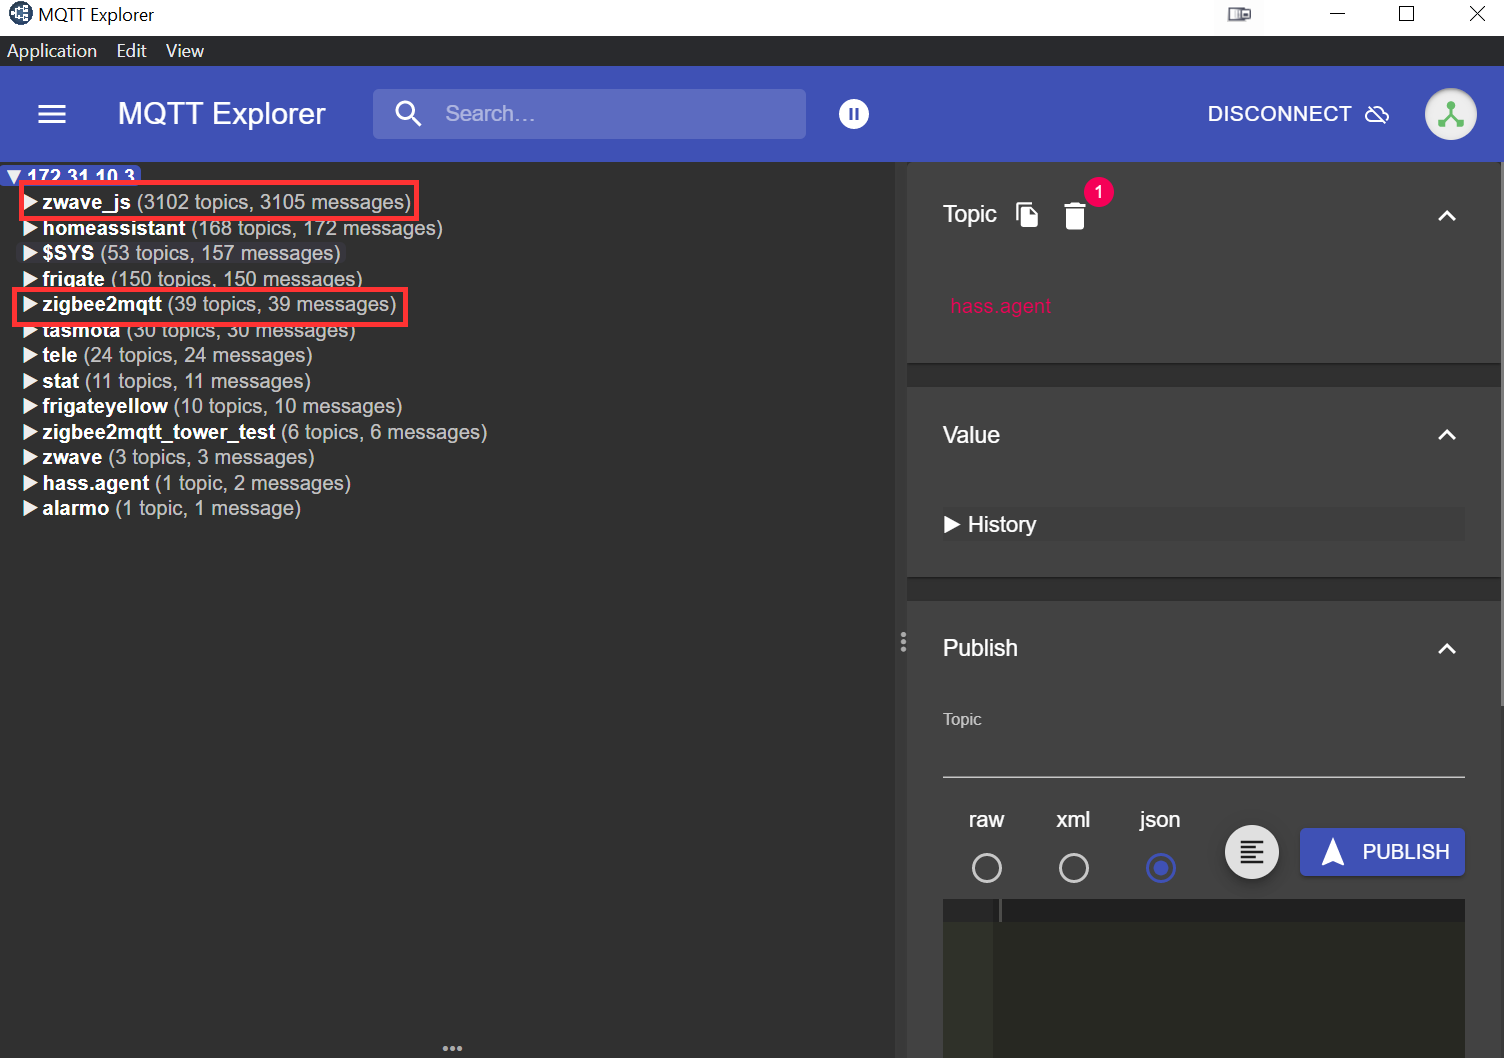Expand the alarmo topic tree
Screen dimensions: 1504x1058
pyautogui.click(x=30, y=508)
